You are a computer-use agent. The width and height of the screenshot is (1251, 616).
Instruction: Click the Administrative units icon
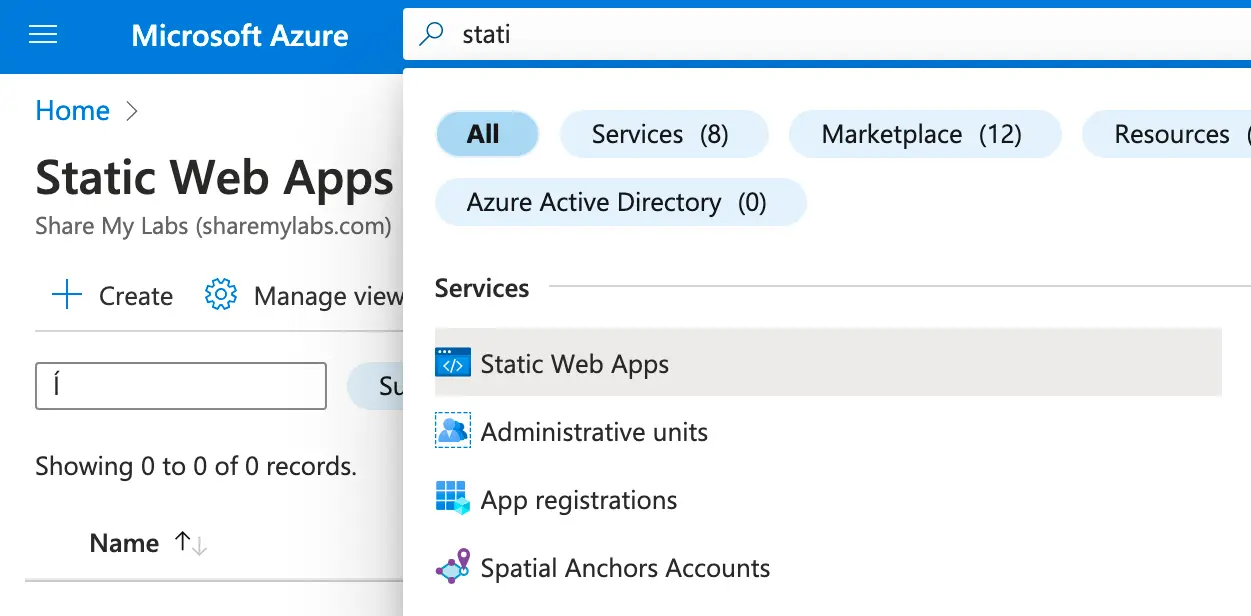(x=452, y=432)
